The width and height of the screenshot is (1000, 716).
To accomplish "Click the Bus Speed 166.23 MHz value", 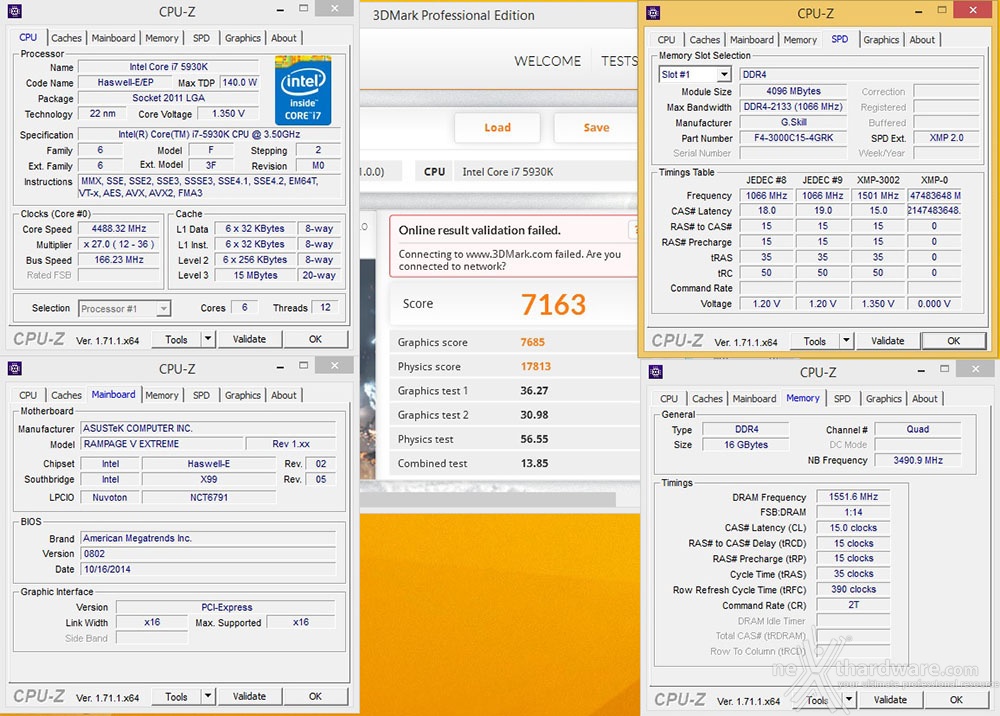I will coord(119,259).
